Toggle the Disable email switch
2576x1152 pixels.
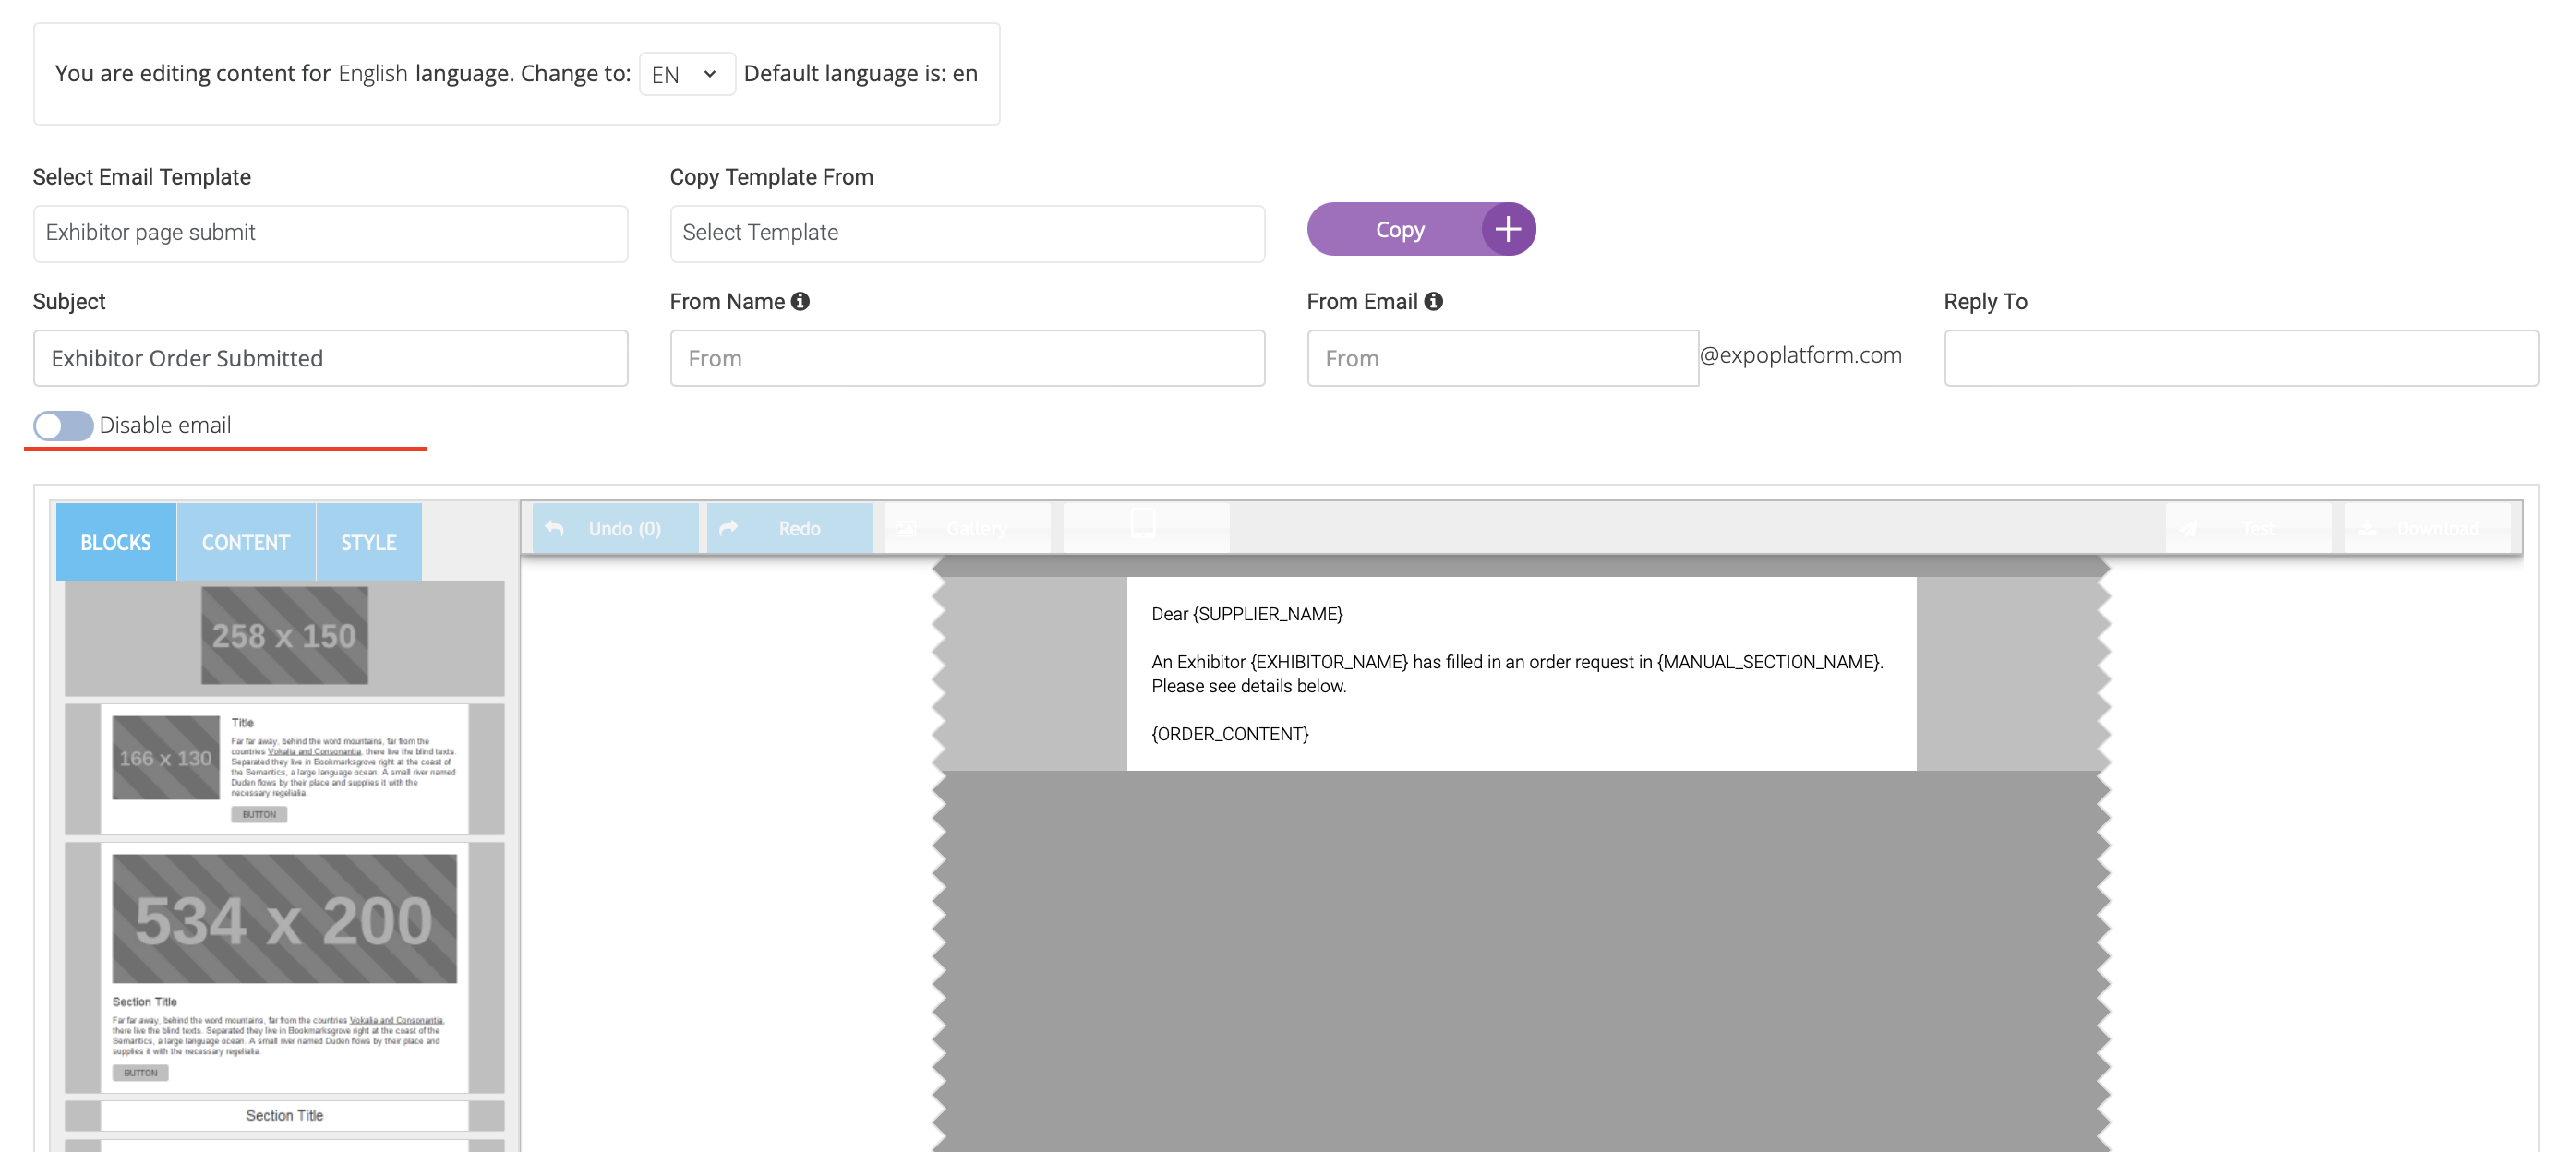(x=63, y=426)
